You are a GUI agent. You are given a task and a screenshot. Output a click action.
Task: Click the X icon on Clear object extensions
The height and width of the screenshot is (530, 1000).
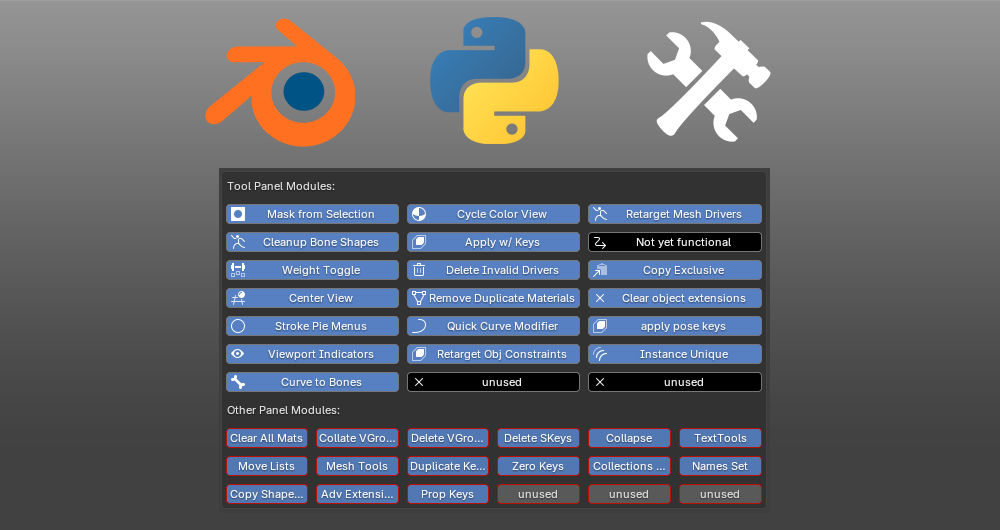[600, 298]
